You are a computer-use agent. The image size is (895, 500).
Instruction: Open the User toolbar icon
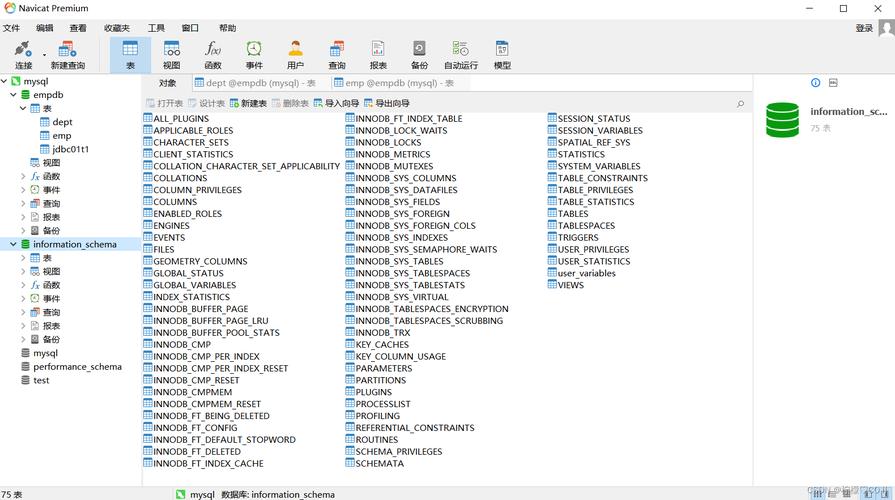click(295, 55)
